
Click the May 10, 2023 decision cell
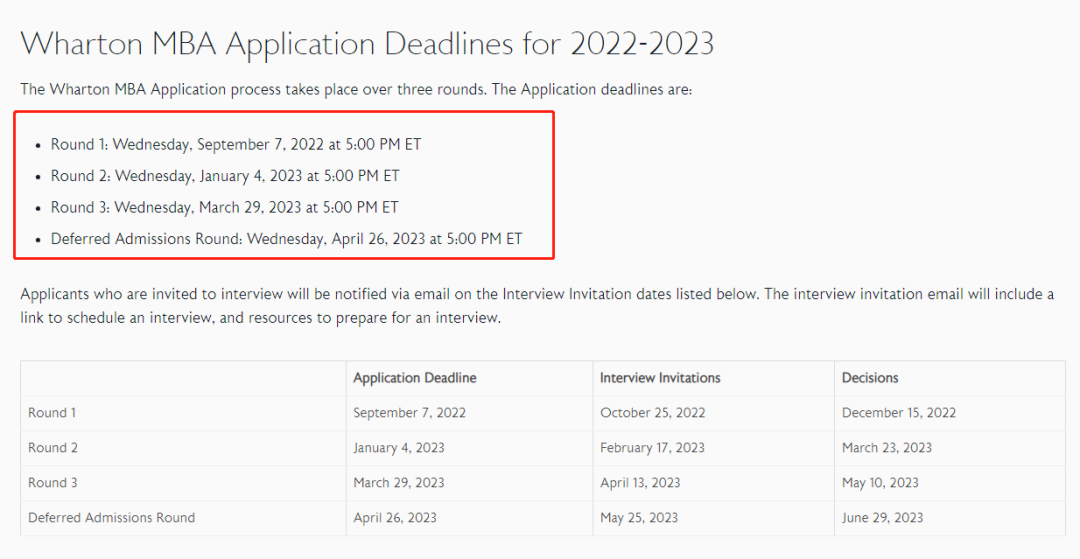tap(880, 483)
